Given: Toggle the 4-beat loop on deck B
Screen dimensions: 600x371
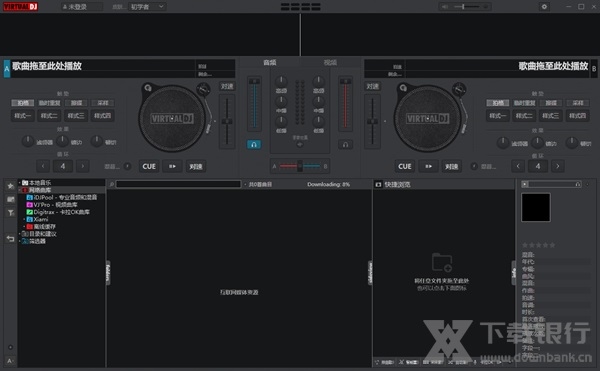Looking at the screenshot, I should point(538,166).
